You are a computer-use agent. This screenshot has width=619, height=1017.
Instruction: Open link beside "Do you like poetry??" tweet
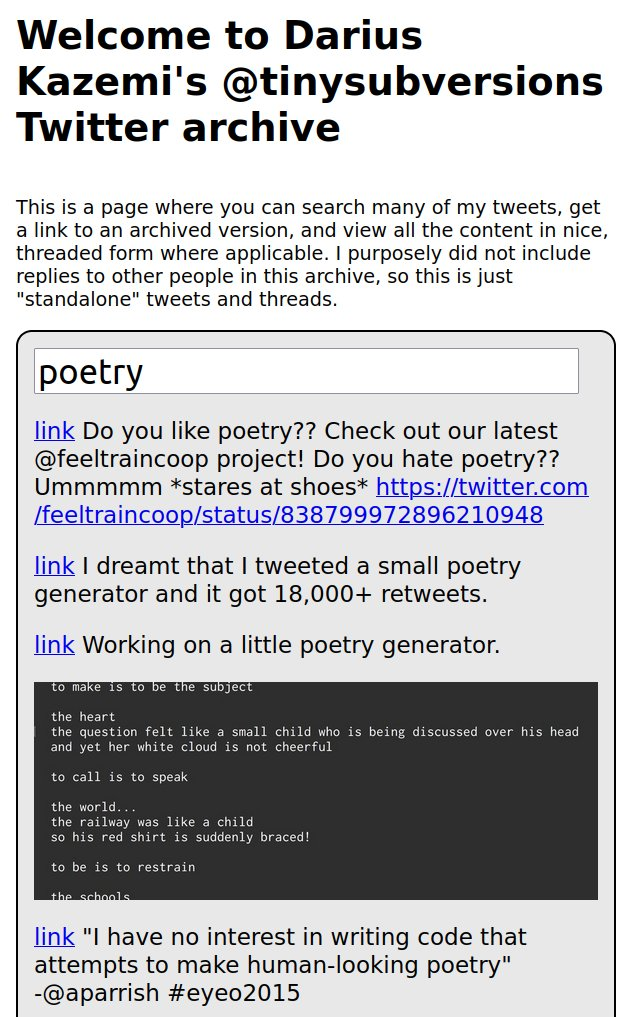click(x=54, y=431)
